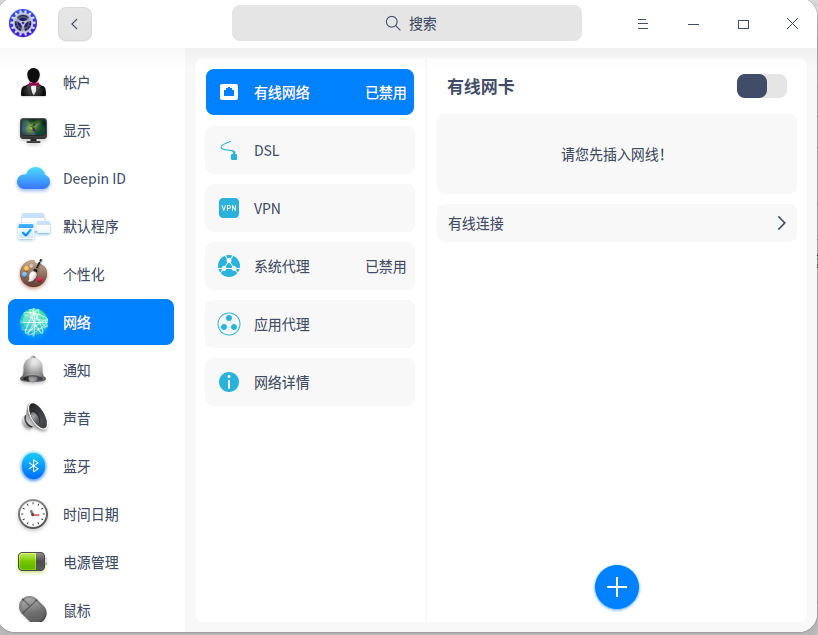Enable the disabled wired network adapter
The width and height of the screenshot is (818, 635).
coord(761,86)
